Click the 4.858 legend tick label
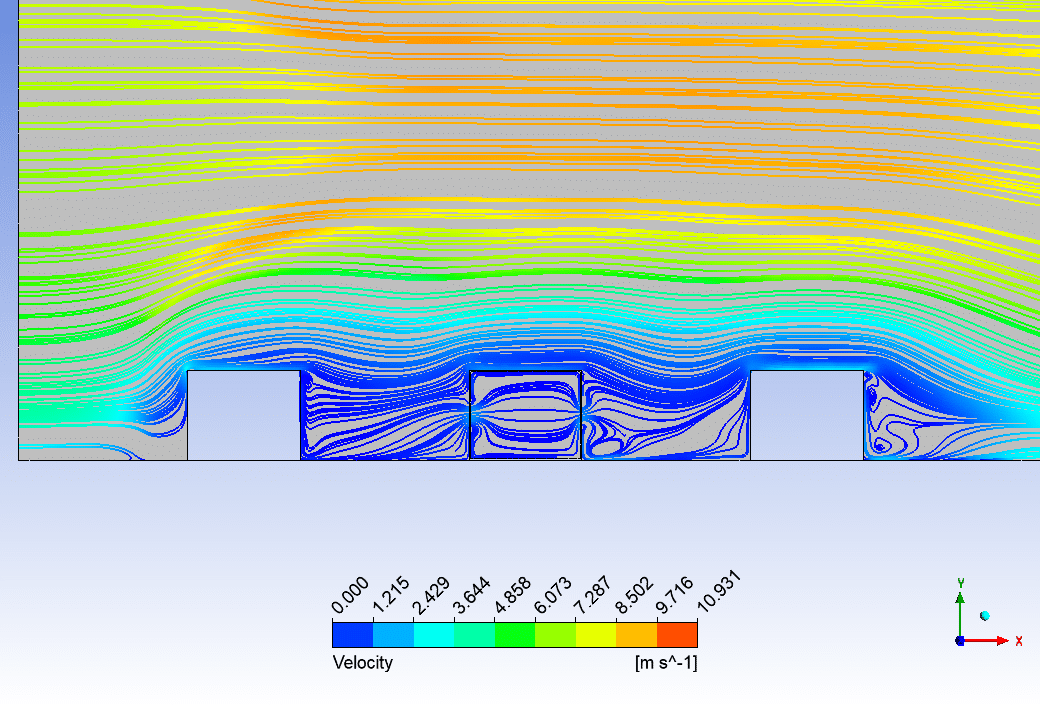This screenshot has height=707, width=1040. point(512,597)
